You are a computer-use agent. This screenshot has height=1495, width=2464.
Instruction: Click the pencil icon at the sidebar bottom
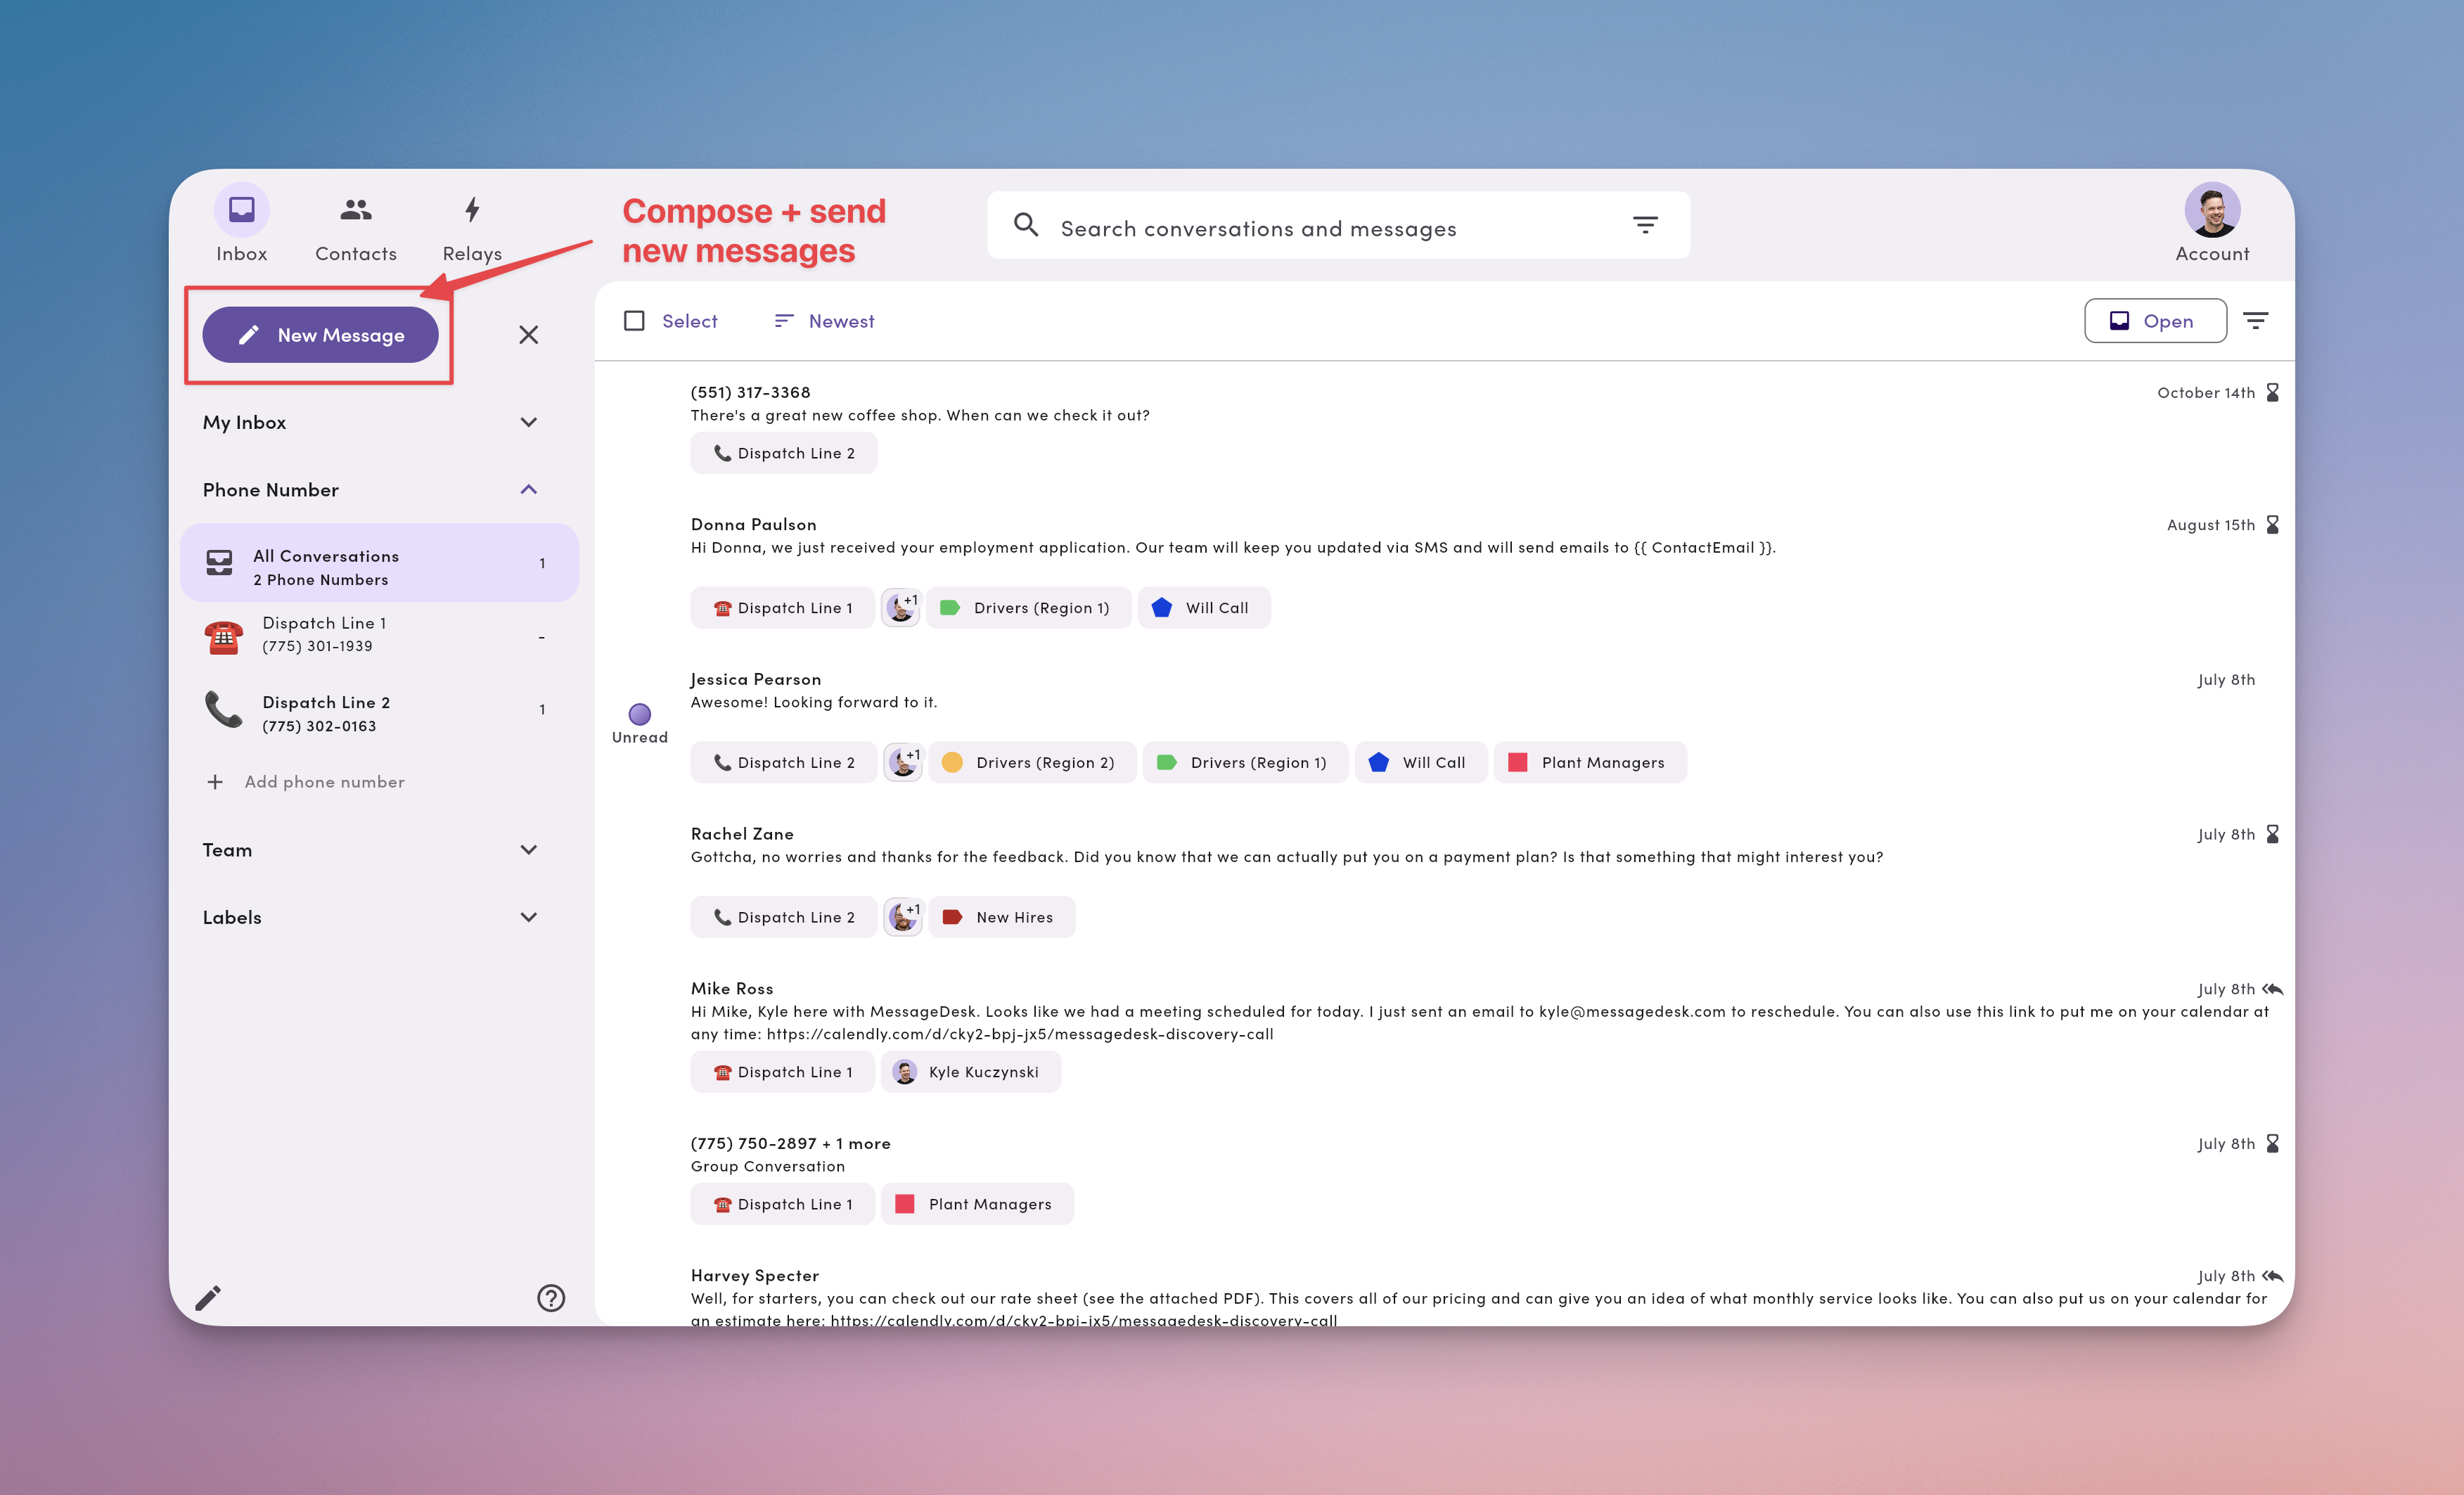coord(208,1298)
